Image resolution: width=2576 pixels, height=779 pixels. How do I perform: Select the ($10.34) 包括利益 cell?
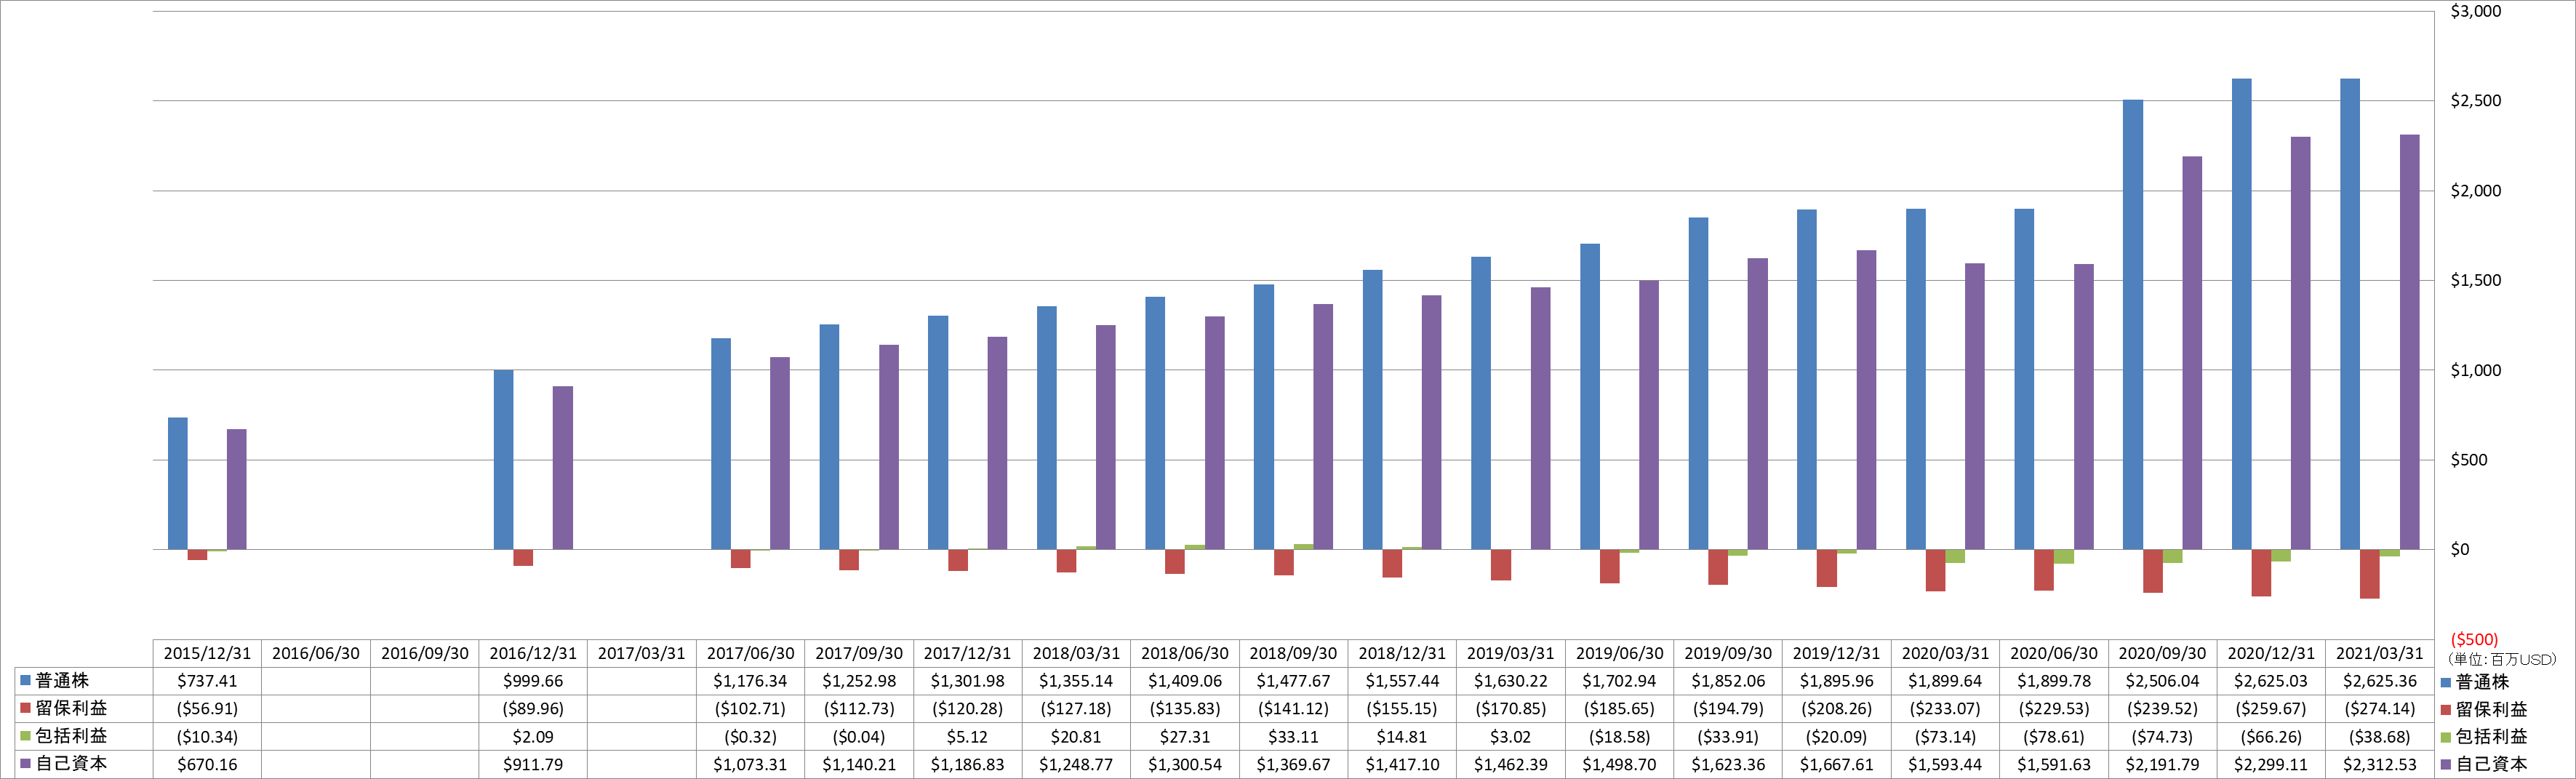pyautogui.click(x=207, y=736)
